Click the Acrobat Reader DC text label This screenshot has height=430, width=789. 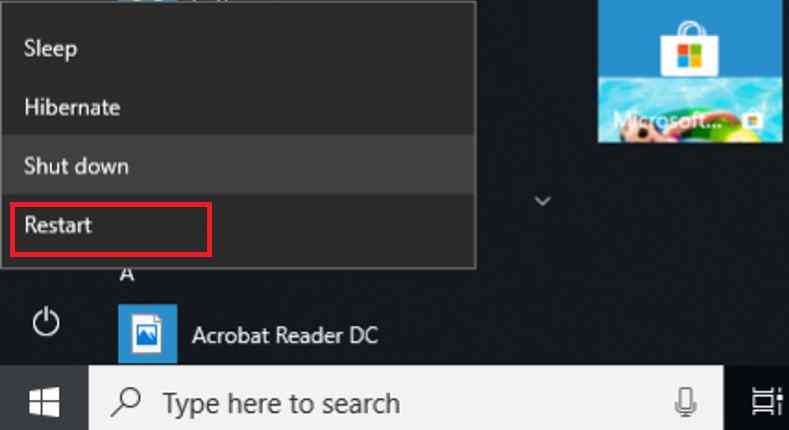click(x=285, y=335)
